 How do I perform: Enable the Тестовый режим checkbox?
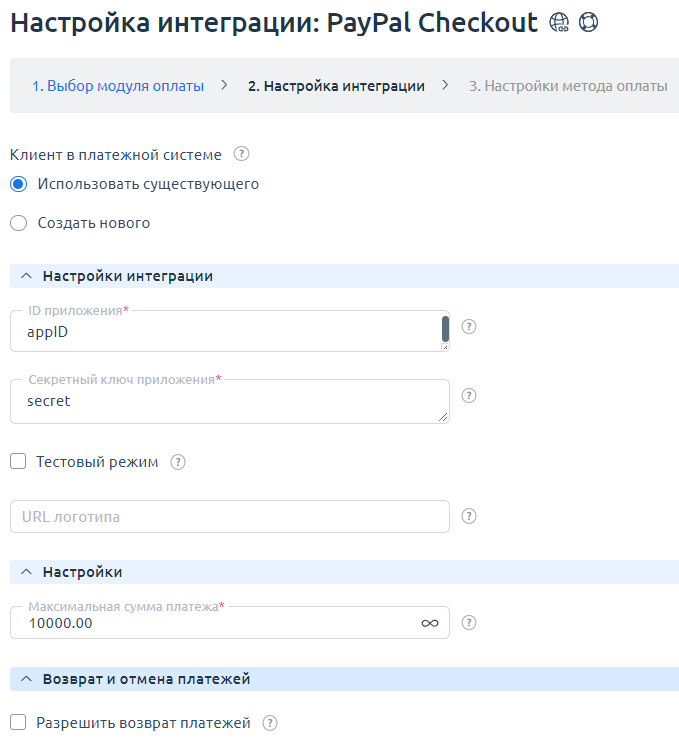click(18, 462)
